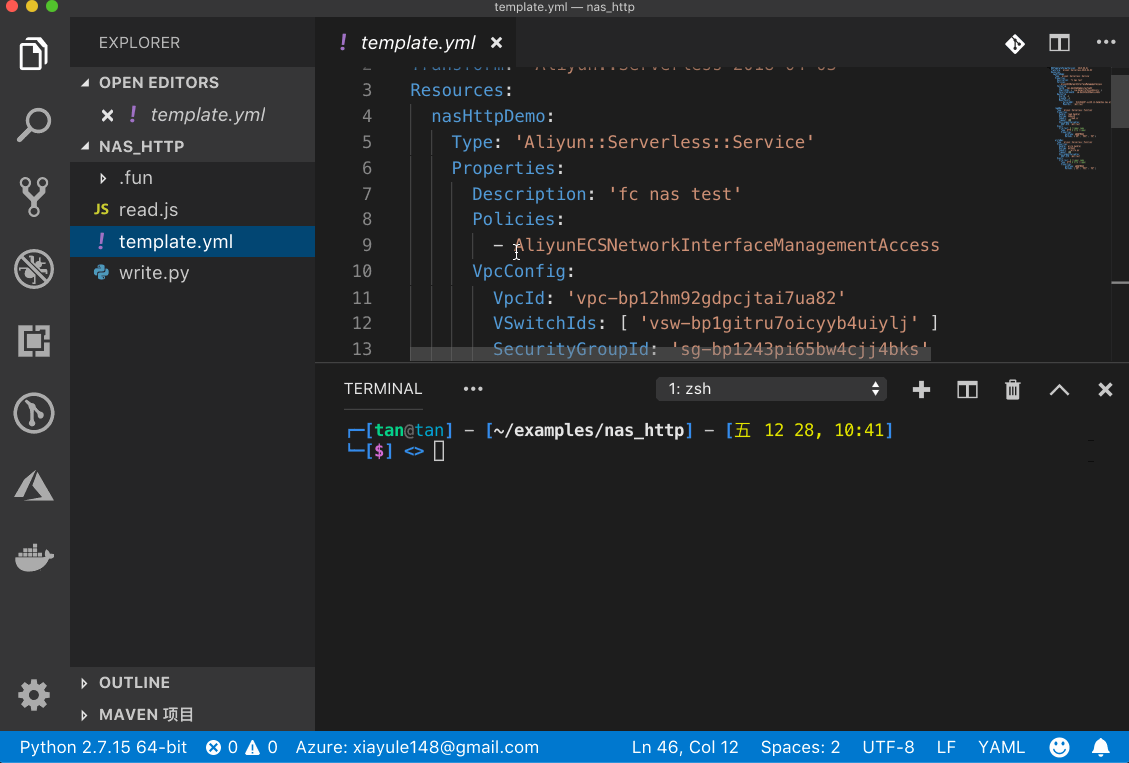Image resolution: width=1129 pixels, height=763 pixels.
Task: Click the TERMINAL panel tab
Action: click(383, 389)
